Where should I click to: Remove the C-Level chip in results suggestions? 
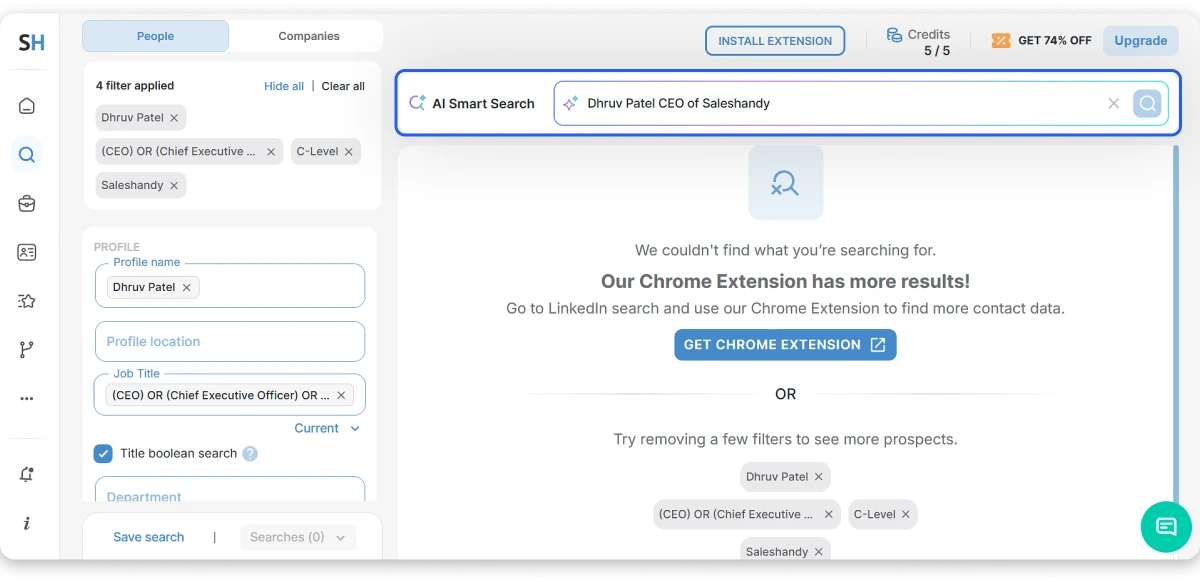coord(906,515)
